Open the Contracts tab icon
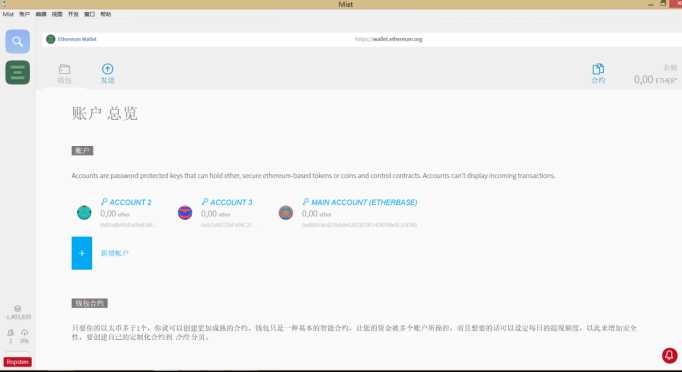This screenshot has height=372, width=682. (598, 74)
